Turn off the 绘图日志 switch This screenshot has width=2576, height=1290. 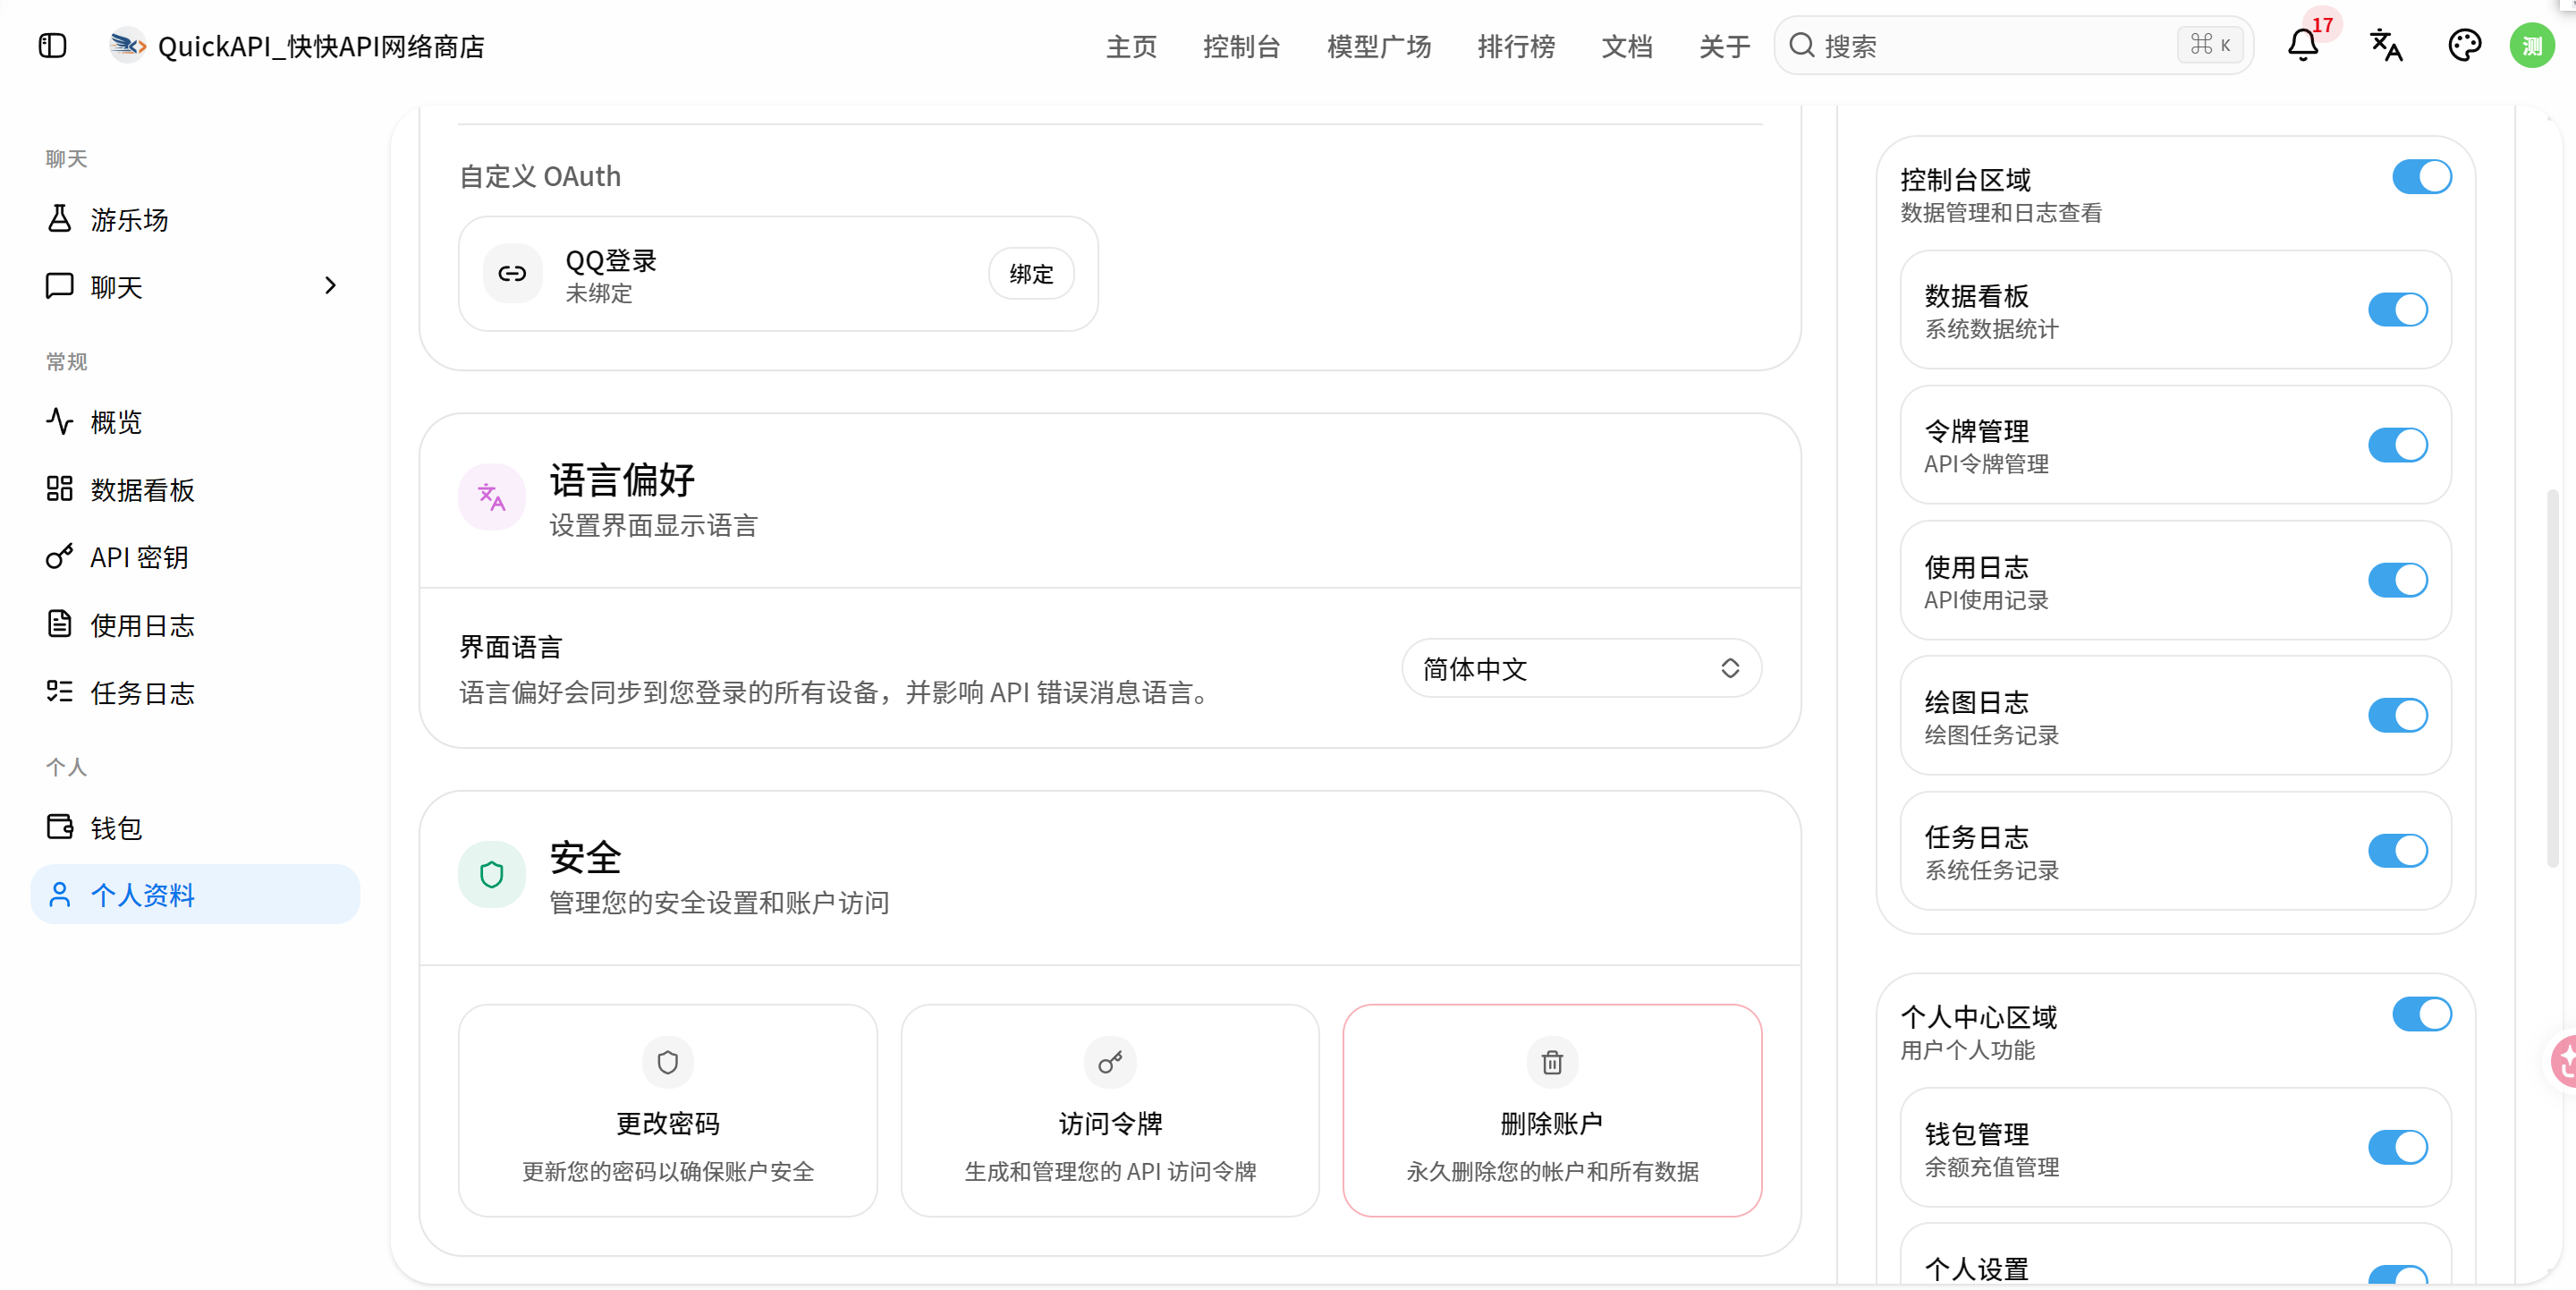click(2397, 715)
